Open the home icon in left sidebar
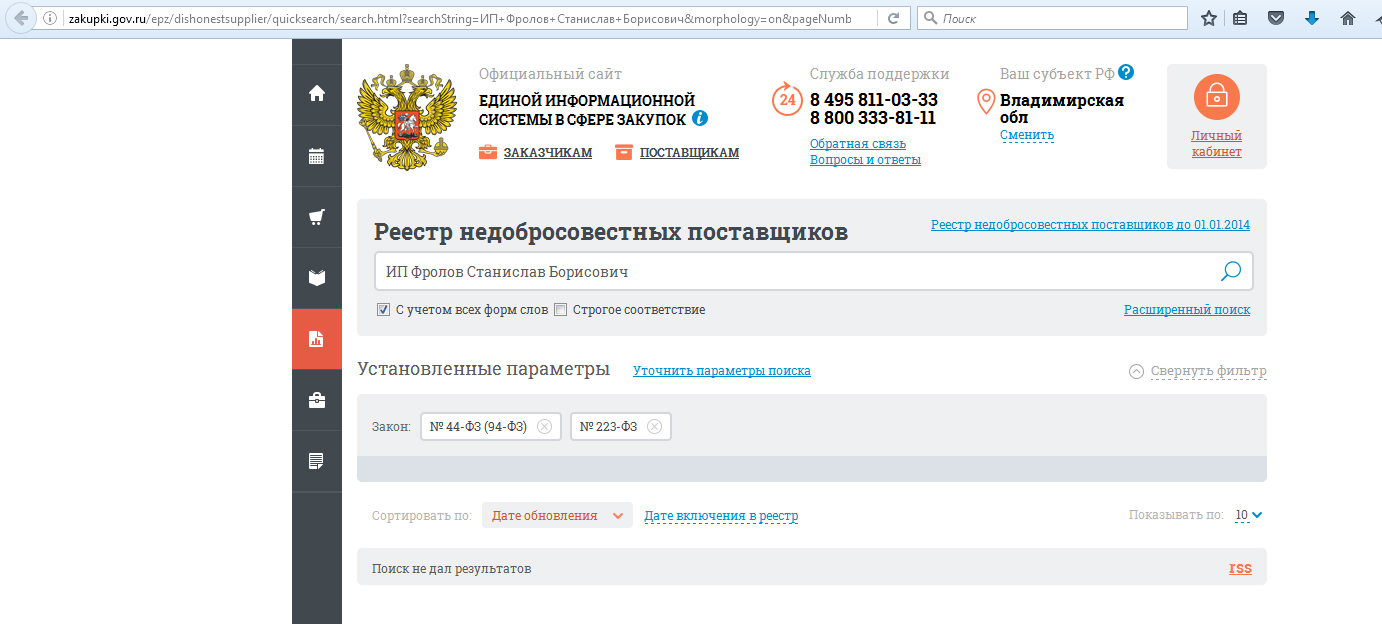Screen dimensions: 1382x624 pyautogui.click(x=317, y=93)
